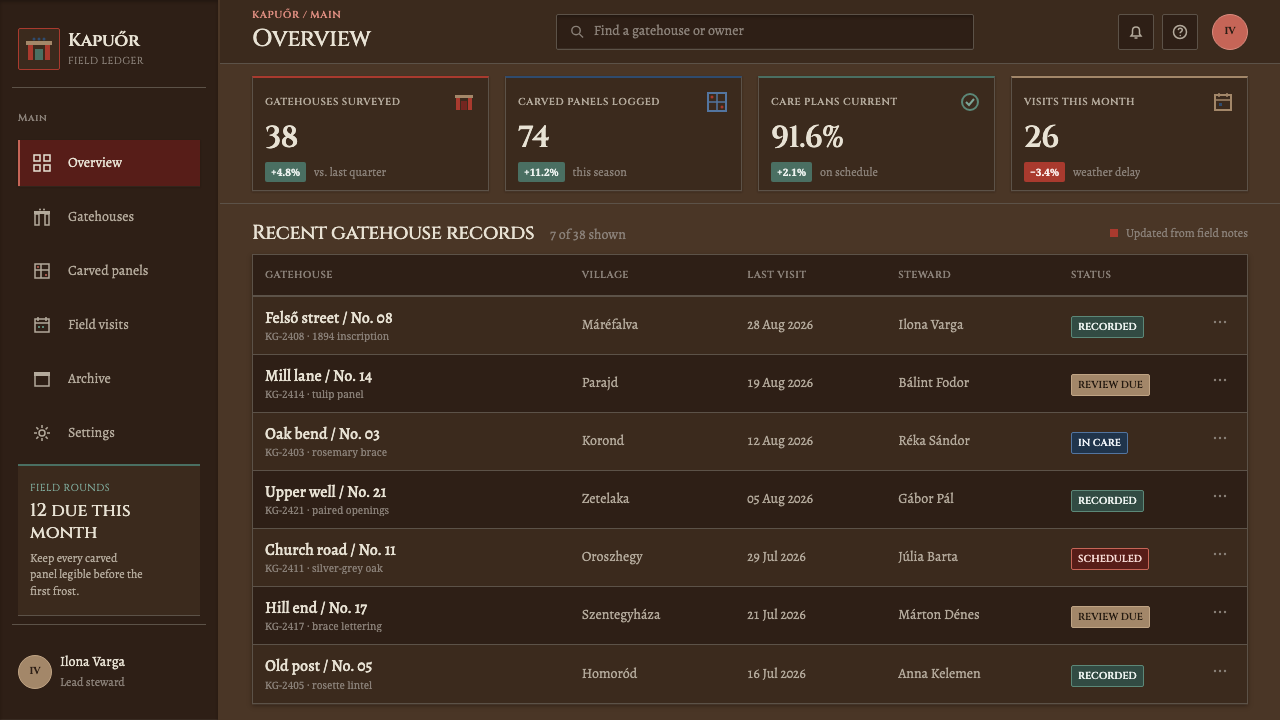The height and width of the screenshot is (720, 1280).
Task: Click the Korond village cell
Action: 603,441
